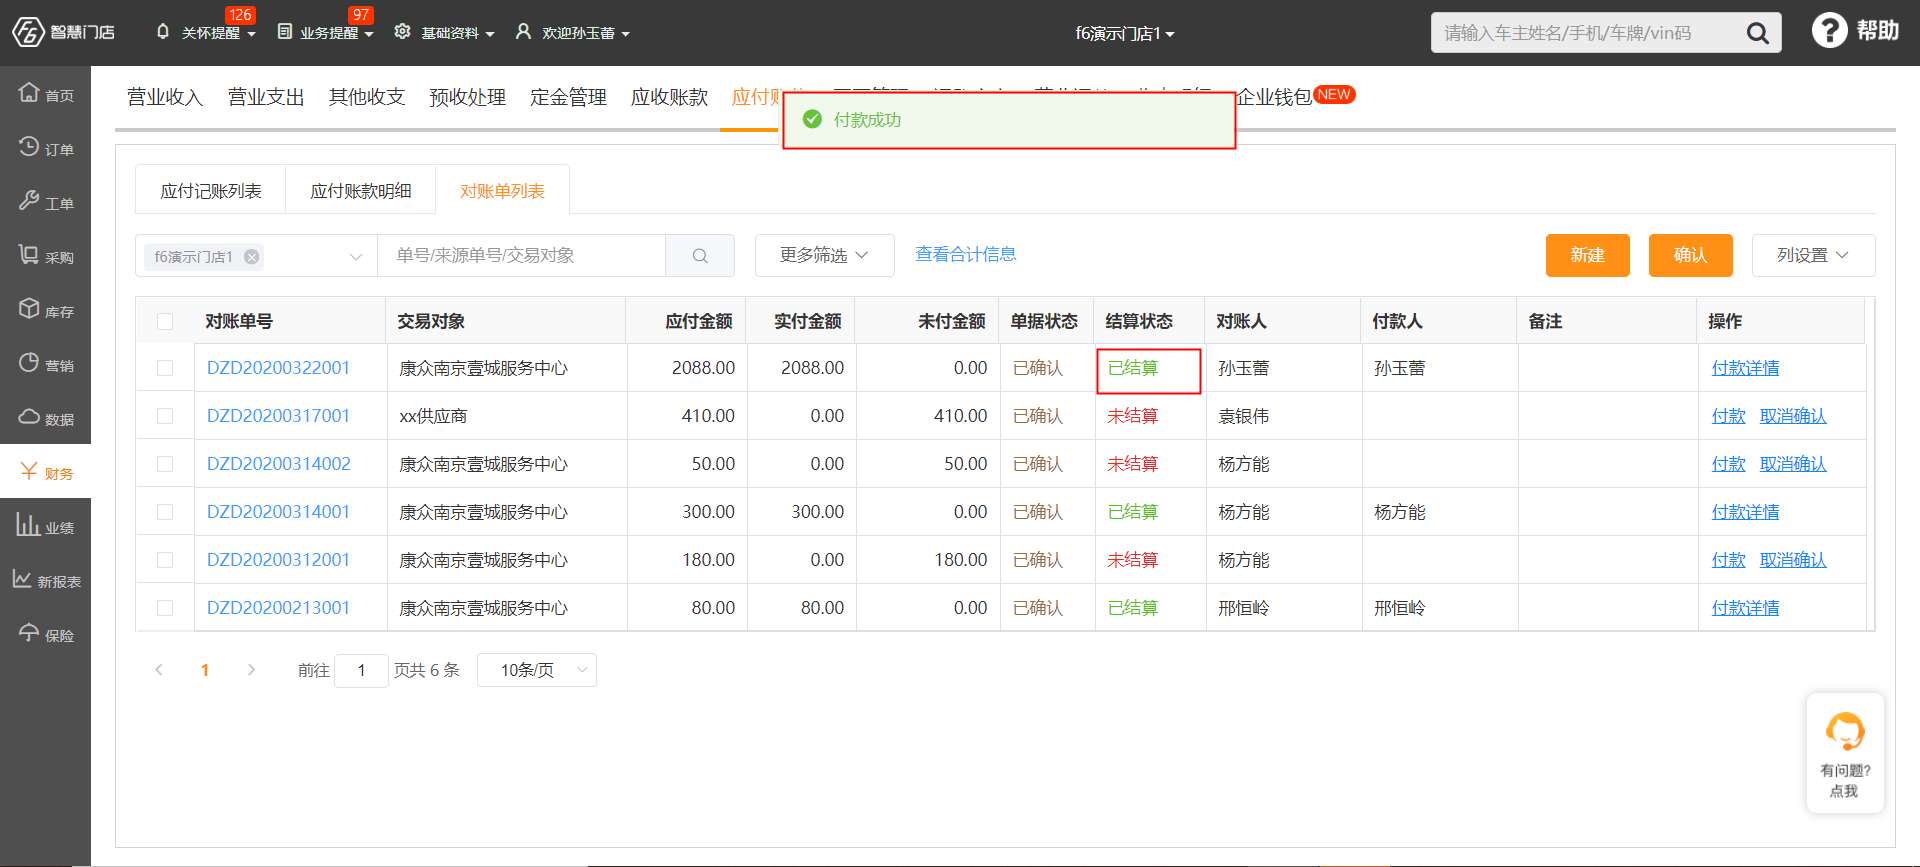Screen dimensions: 1920x867
Task: Expand the 更多筛选 filter dropdown
Action: point(824,256)
